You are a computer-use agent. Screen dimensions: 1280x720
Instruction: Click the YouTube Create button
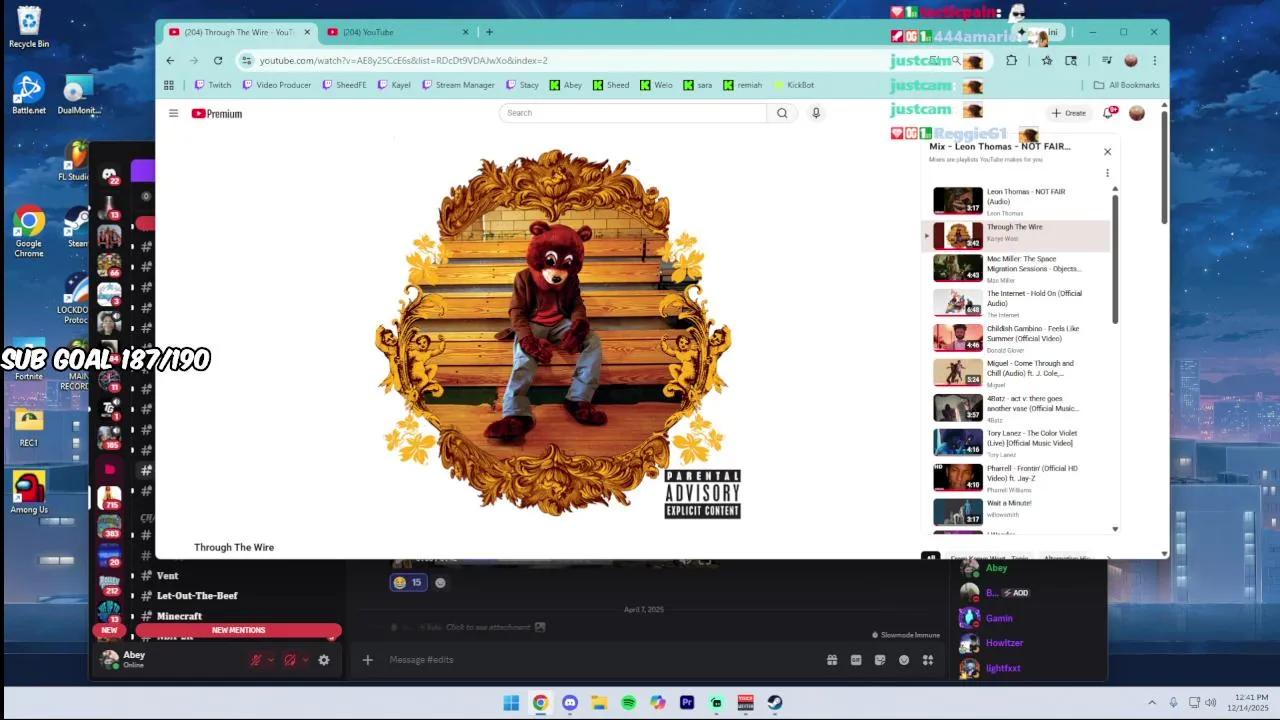coord(1068,113)
